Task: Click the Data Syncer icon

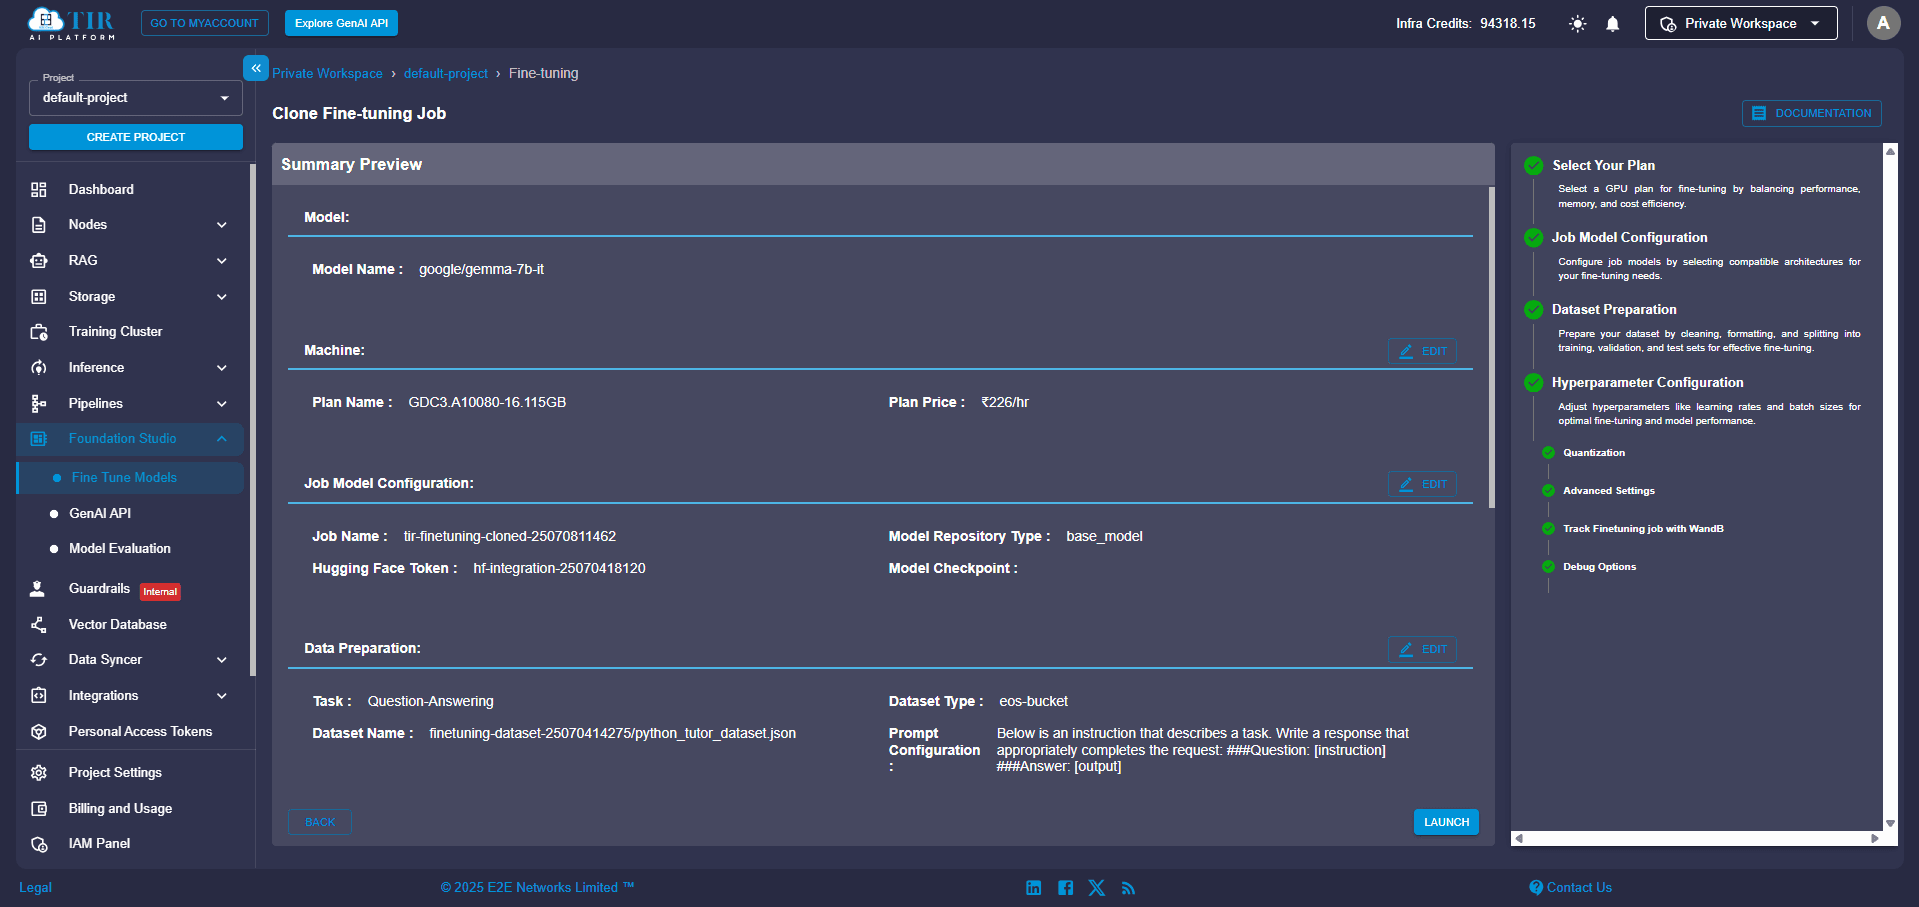Action: (x=39, y=660)
